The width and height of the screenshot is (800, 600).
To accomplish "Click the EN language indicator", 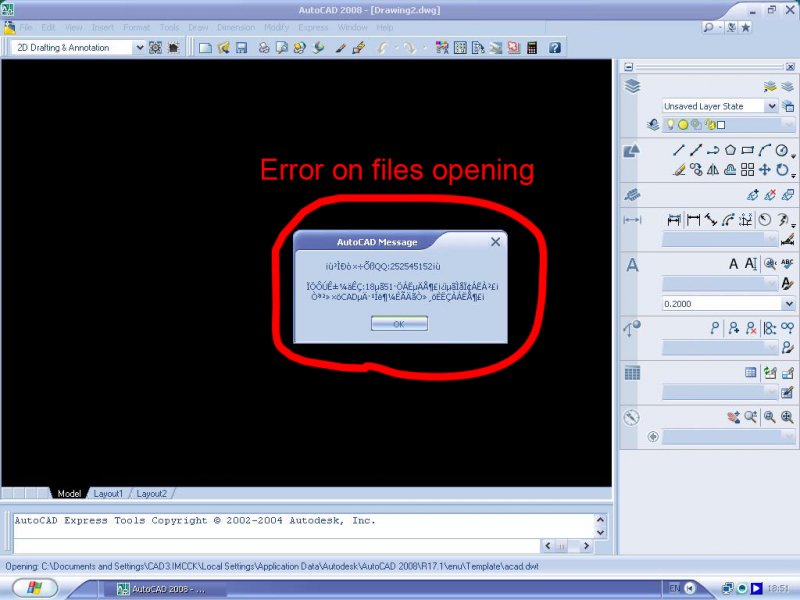I will point(674,588).
